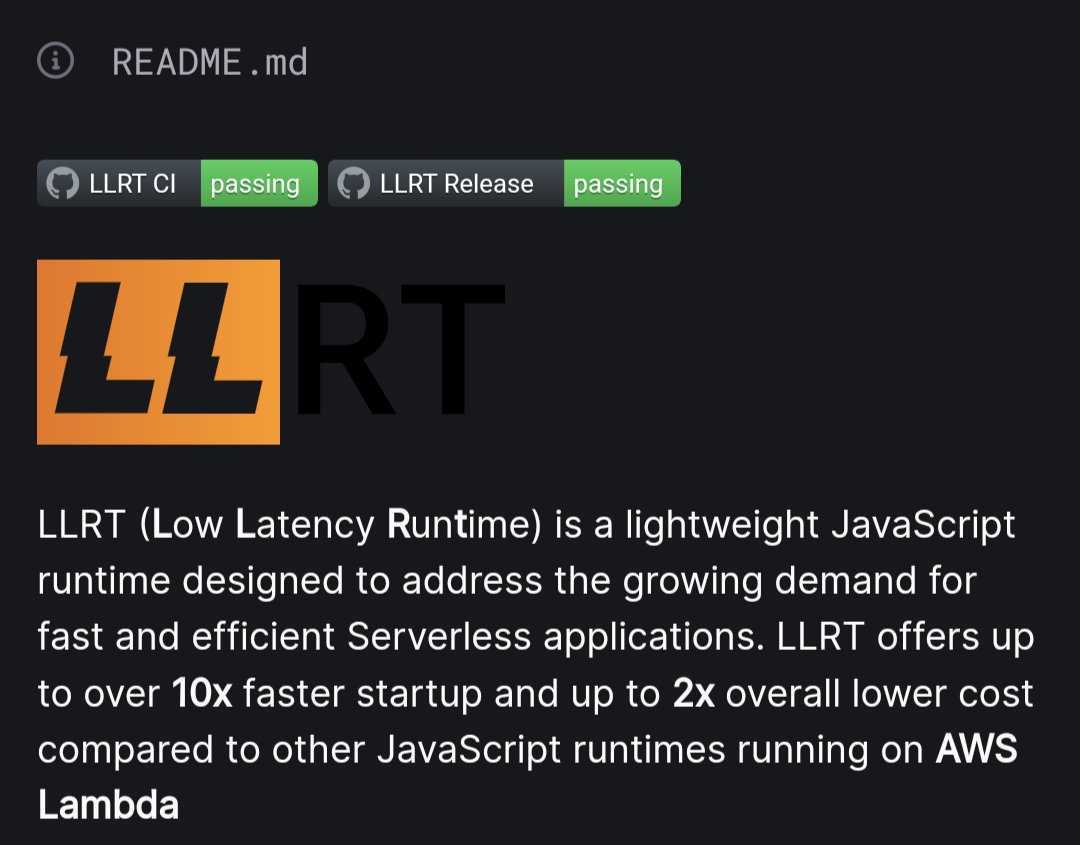Open the README.md file title
The image size is (1080, 845).
tap(209, 62)
